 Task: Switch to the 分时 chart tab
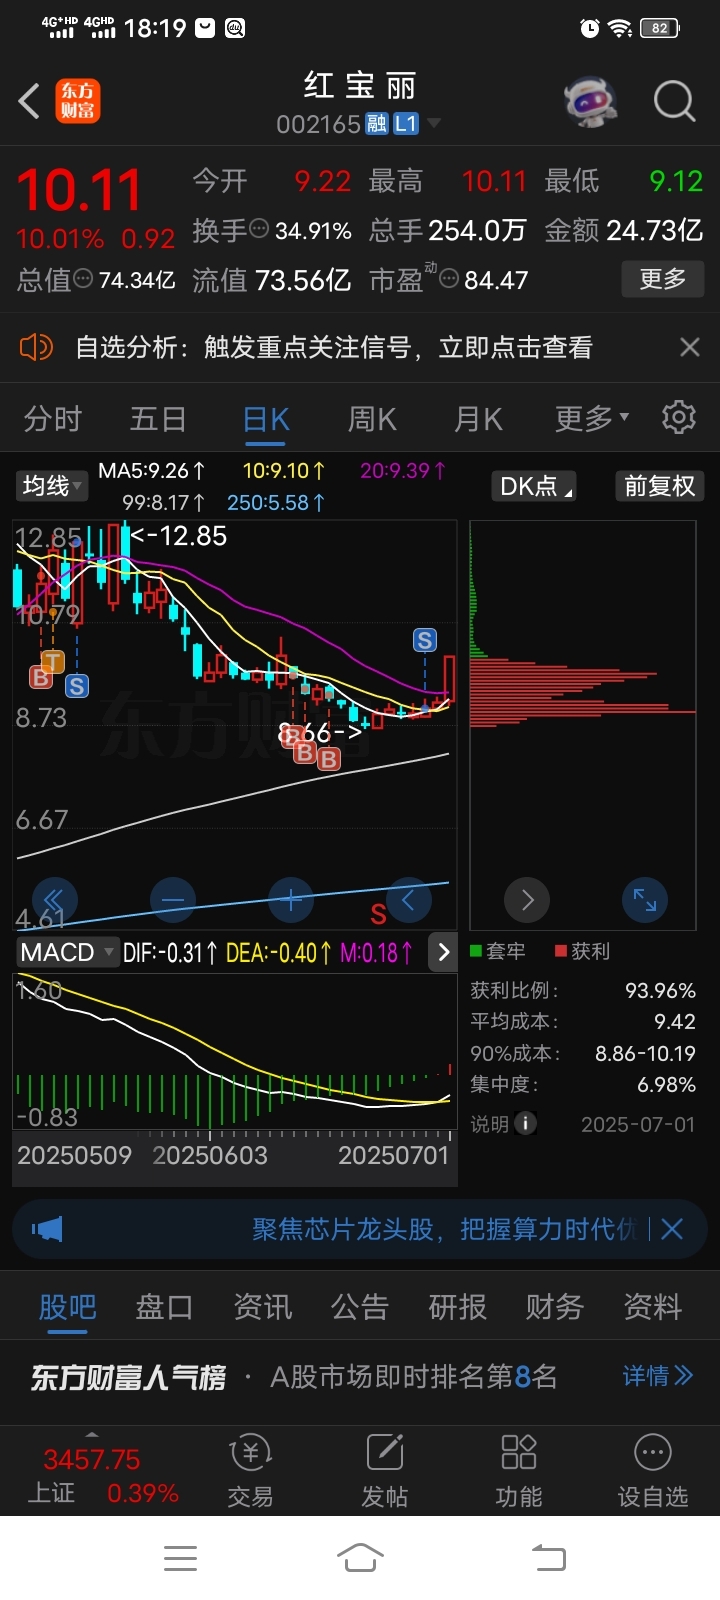[x=52, y=418]
